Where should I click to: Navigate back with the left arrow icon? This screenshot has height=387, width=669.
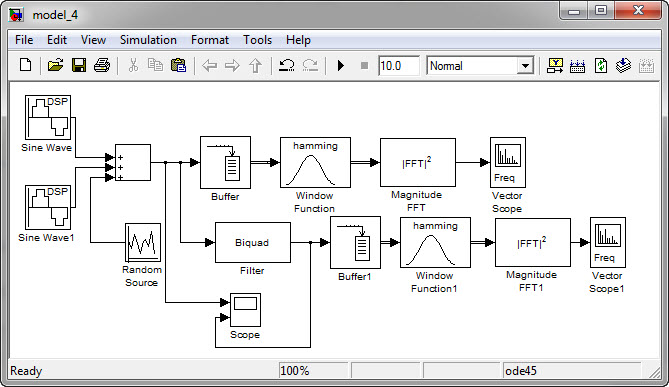point(209,66)
